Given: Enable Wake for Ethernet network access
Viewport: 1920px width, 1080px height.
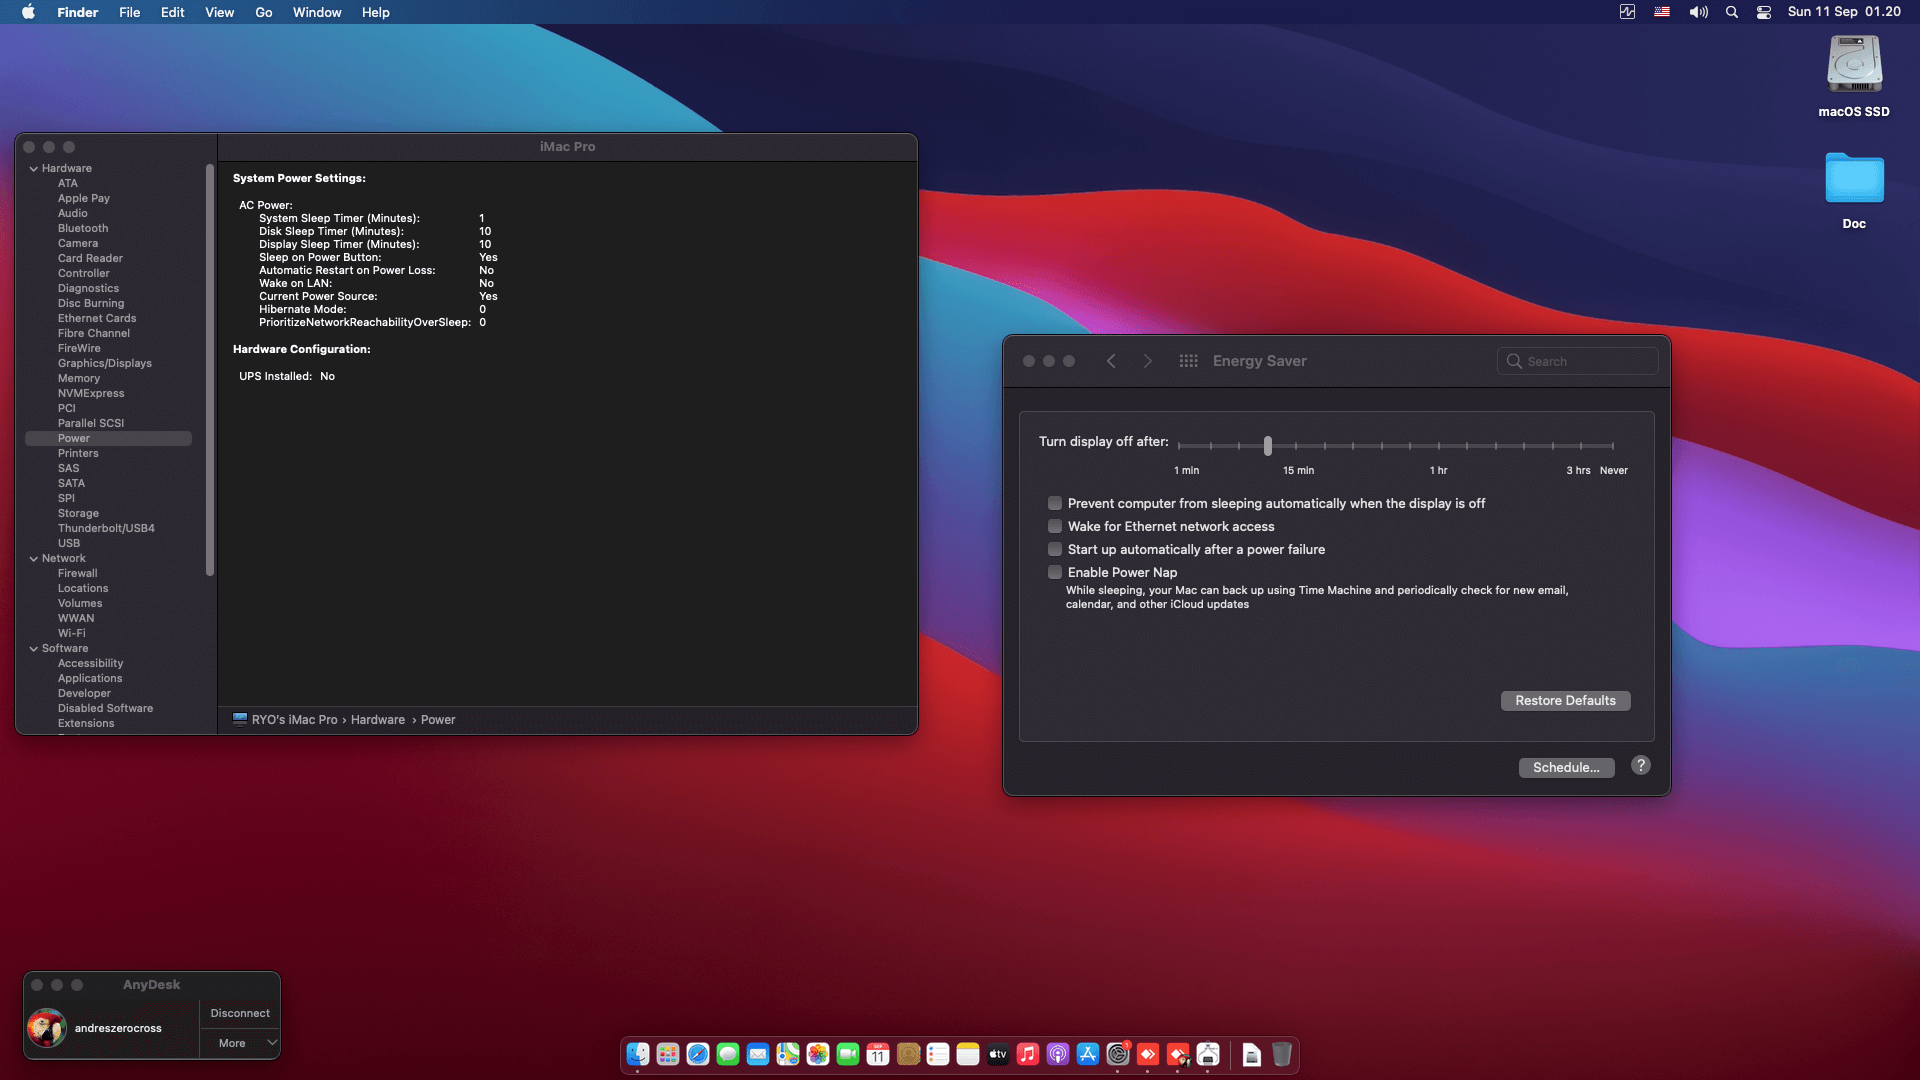Looking at the screenshot, I should click(x=1055, y=526).
